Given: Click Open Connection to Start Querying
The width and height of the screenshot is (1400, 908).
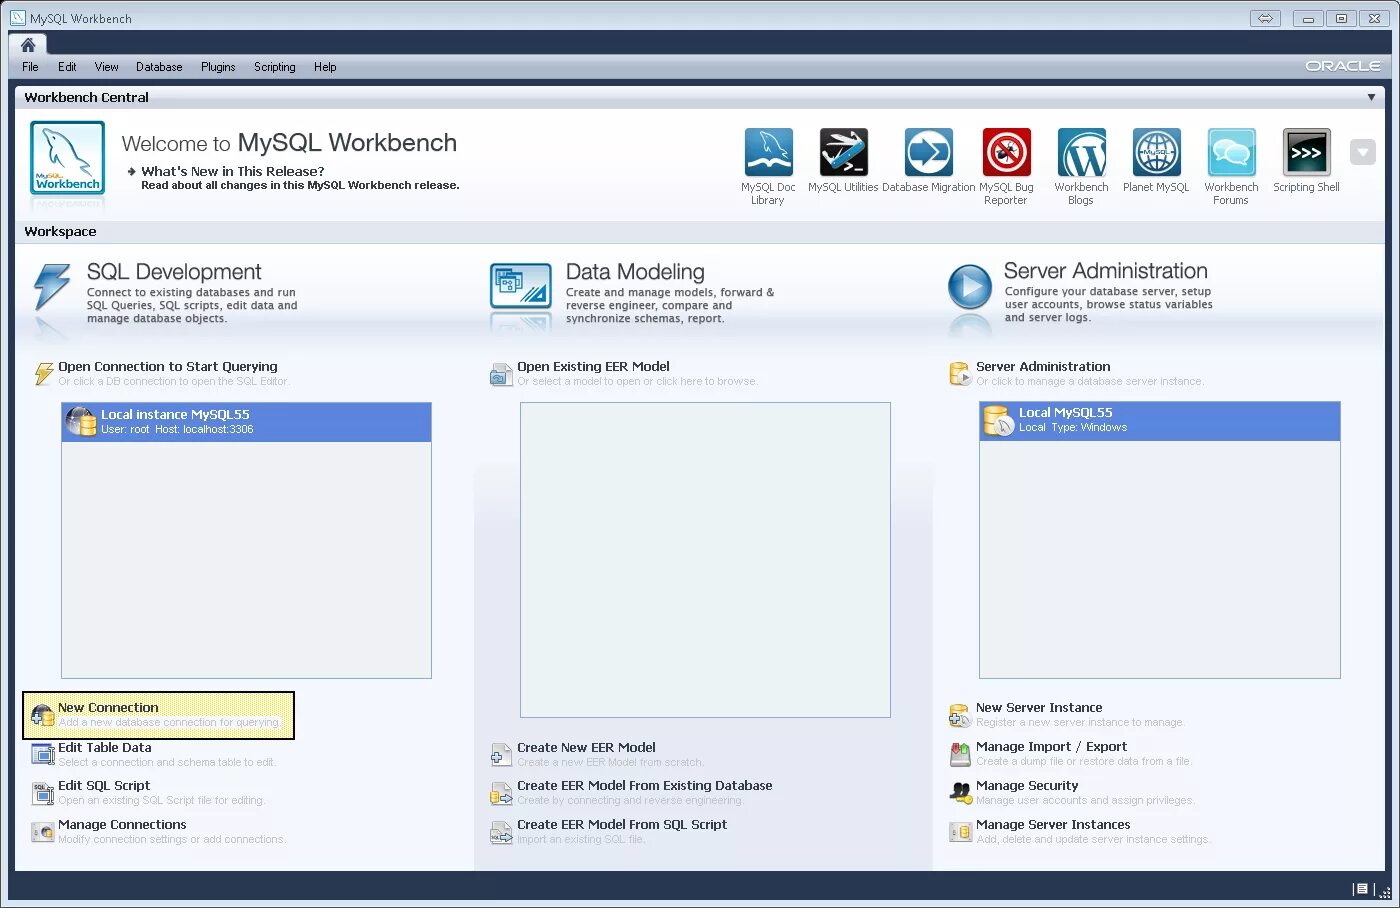Looking at the screenshot, I should [168, 366].
